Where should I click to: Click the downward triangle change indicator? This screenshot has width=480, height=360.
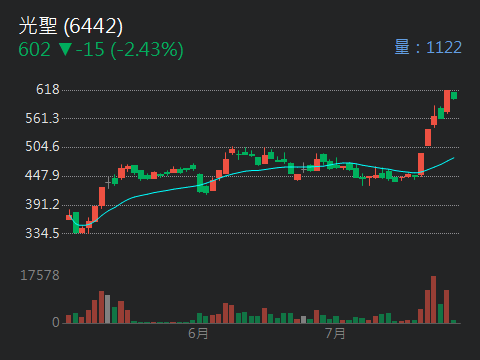point(65,50)
